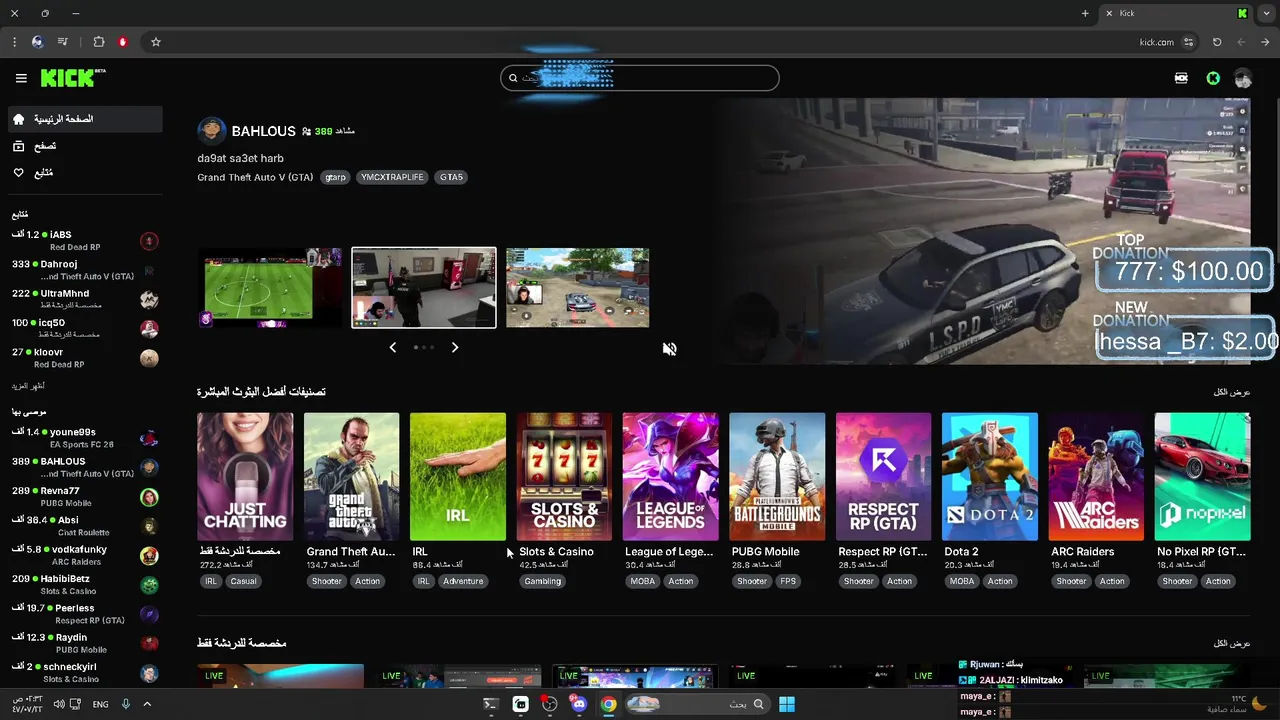This screenshot has width=1280, height=720.
Task: Click View All for top live categories
Action: [1232, 392]
